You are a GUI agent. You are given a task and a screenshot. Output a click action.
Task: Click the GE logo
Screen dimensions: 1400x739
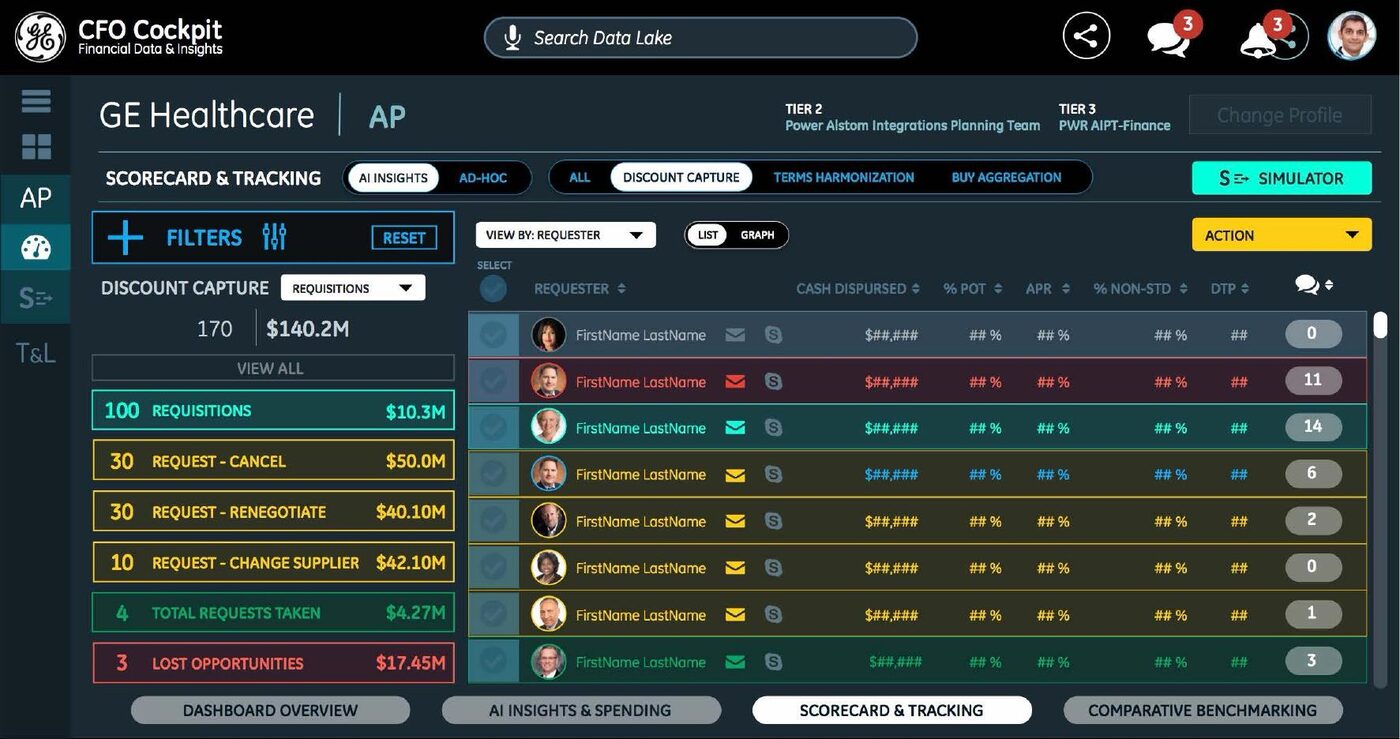click(x=40, y=37)
